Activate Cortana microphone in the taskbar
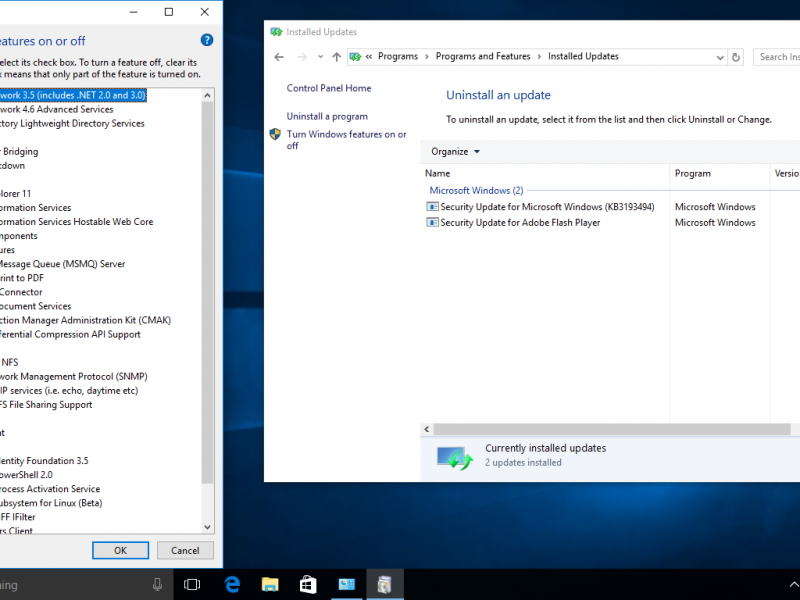The width and height of the screenshot is (800, 600). [x=157, y=585]
